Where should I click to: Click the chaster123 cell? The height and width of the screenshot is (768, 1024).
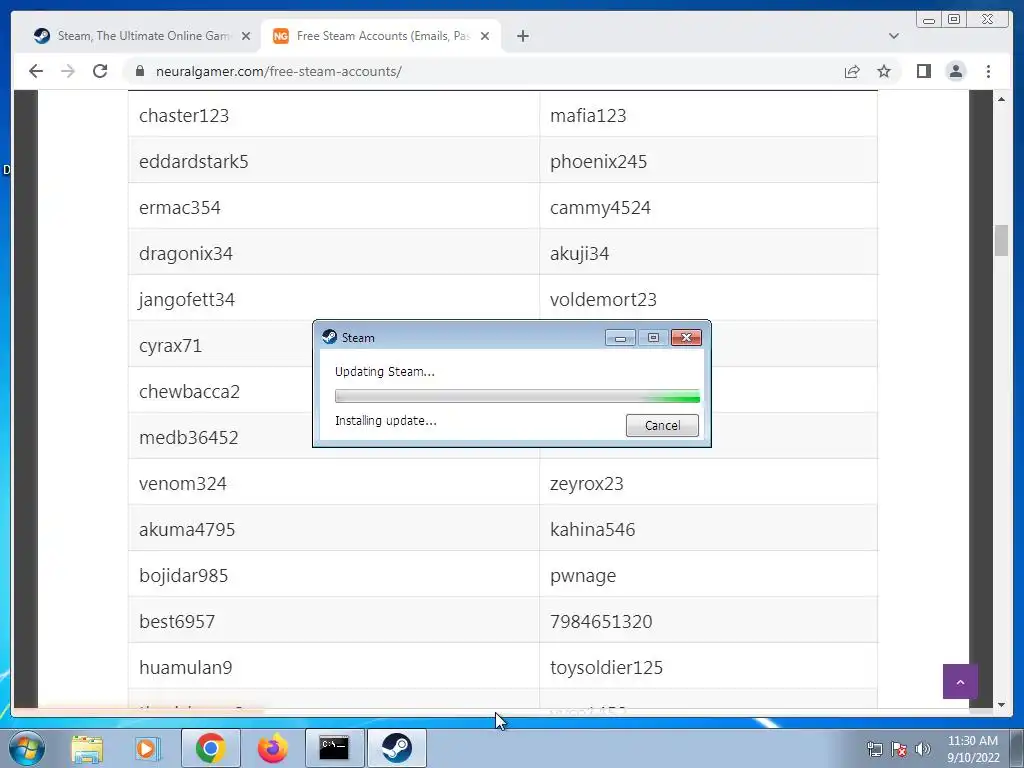click(334, 114)
